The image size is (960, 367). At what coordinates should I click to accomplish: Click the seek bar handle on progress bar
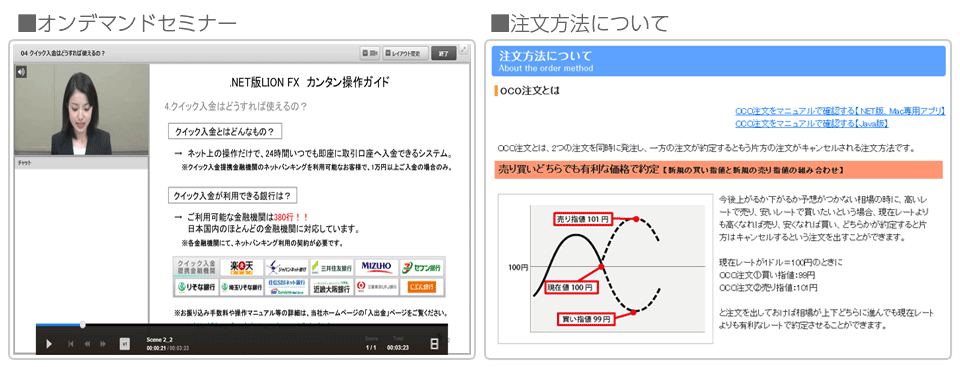tap(83, 325)
